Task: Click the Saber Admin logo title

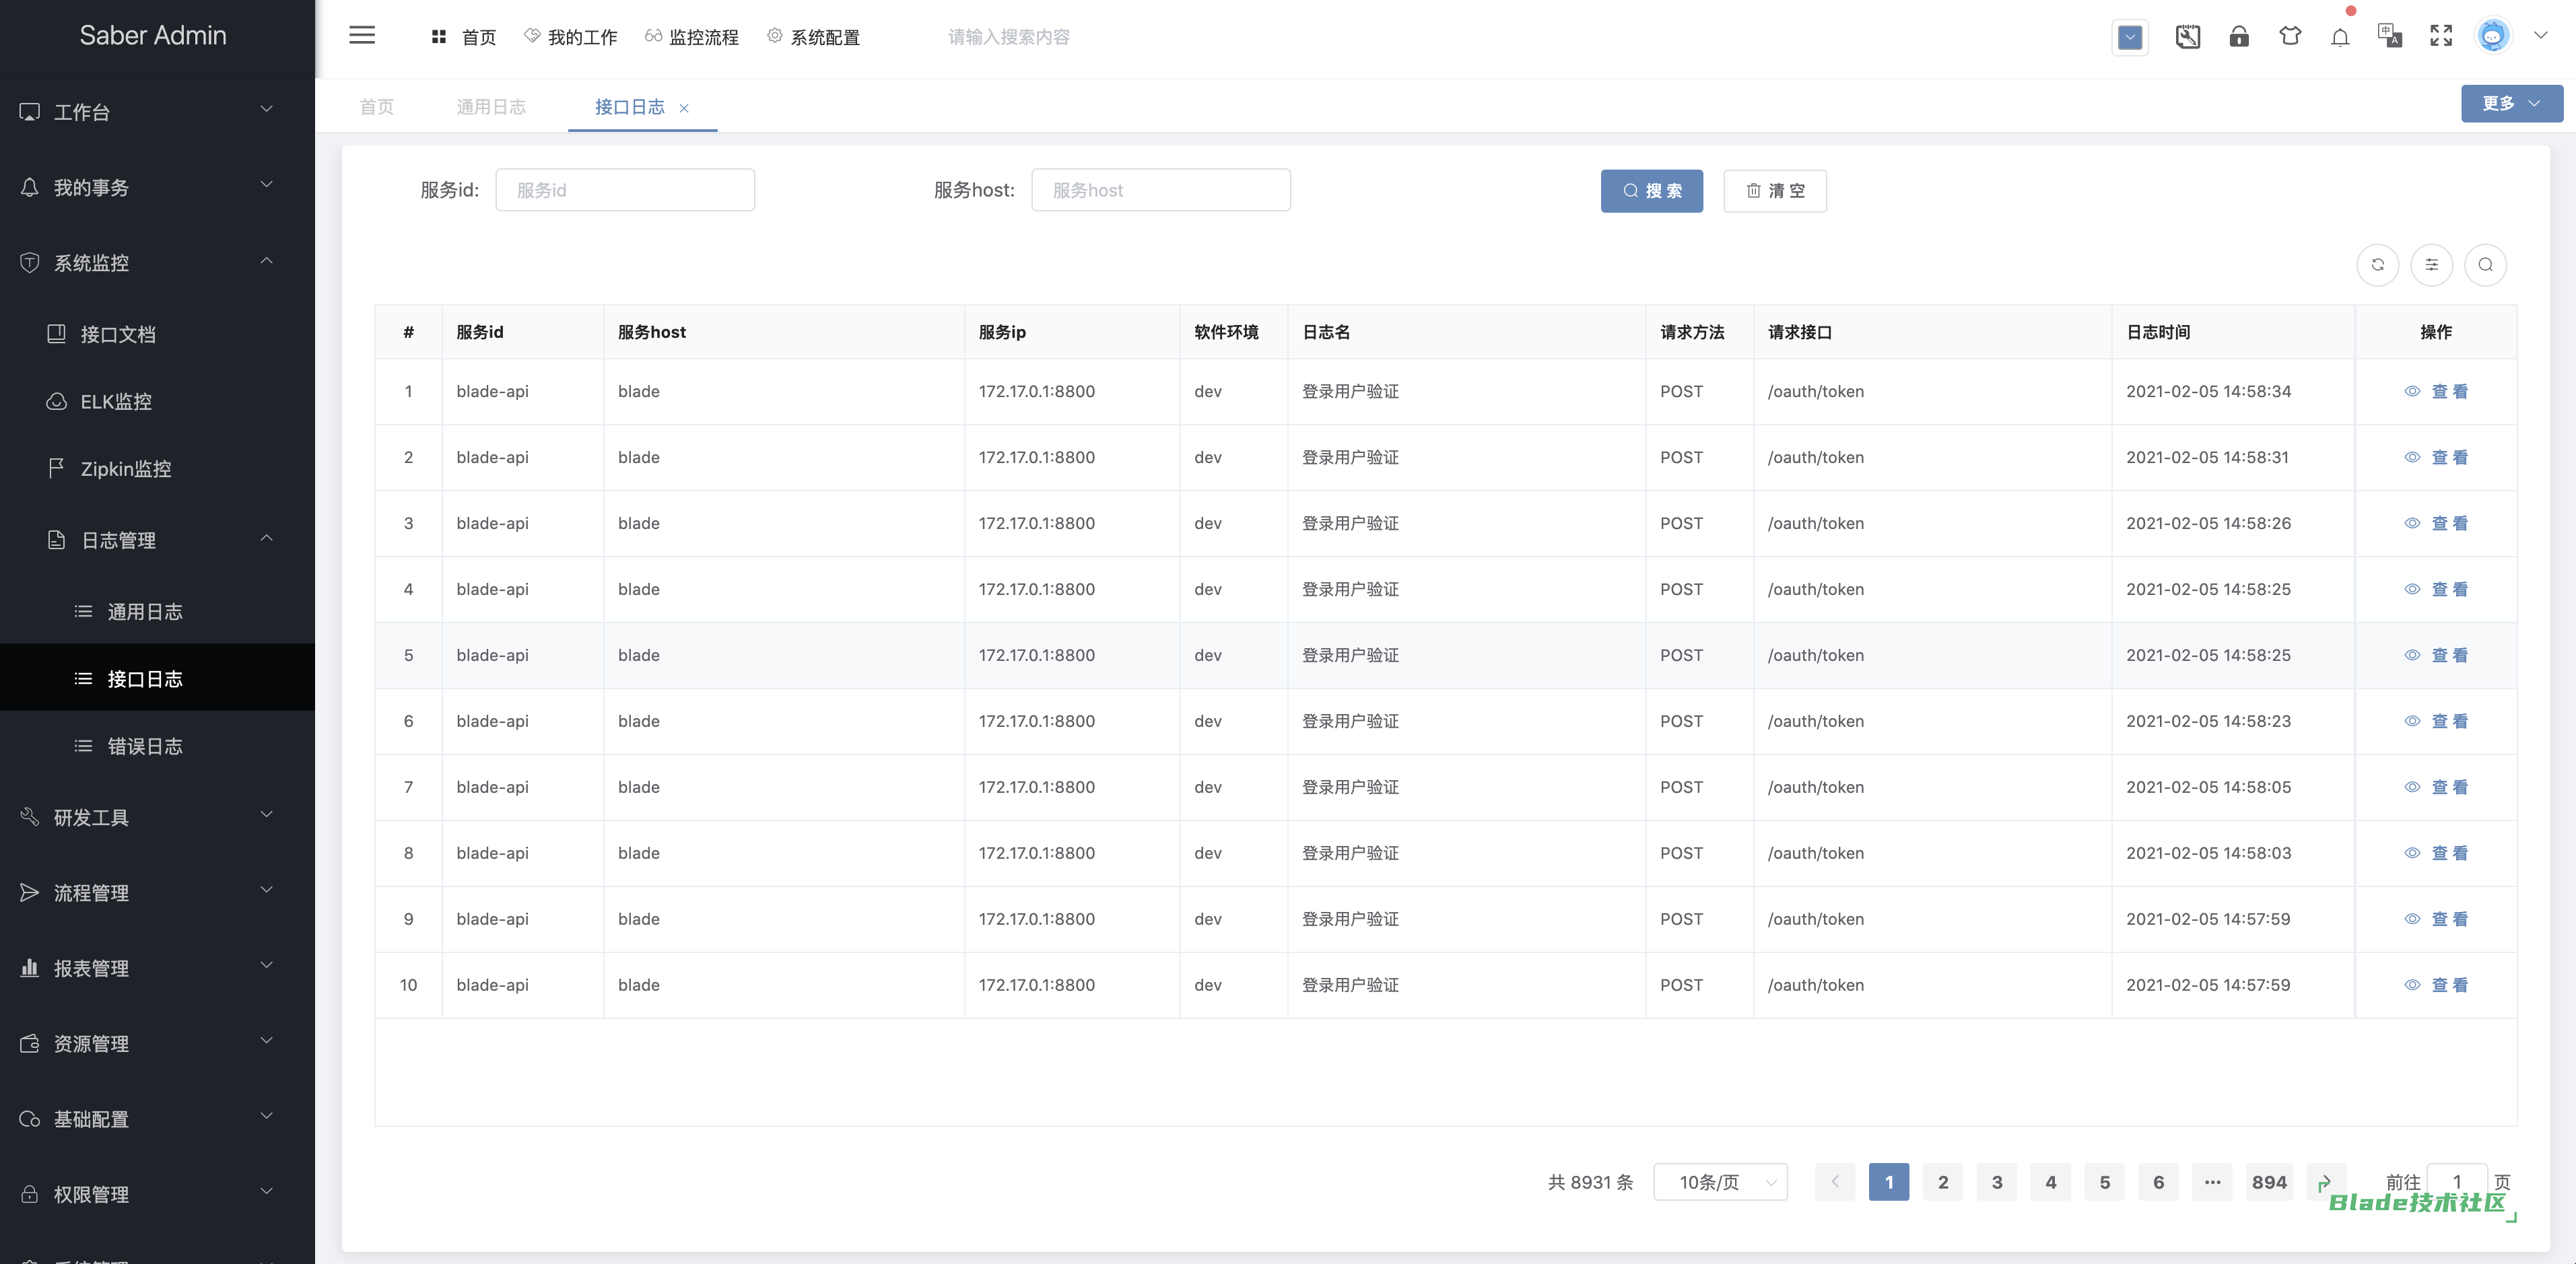Action: coord(153,35)
